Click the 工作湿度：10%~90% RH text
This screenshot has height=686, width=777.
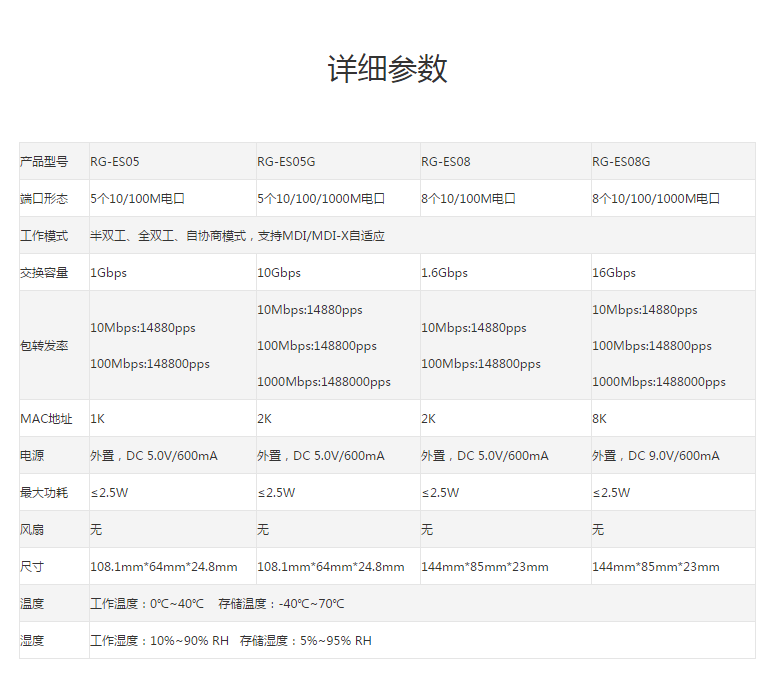pyautogui.click(x=159, y=641)
